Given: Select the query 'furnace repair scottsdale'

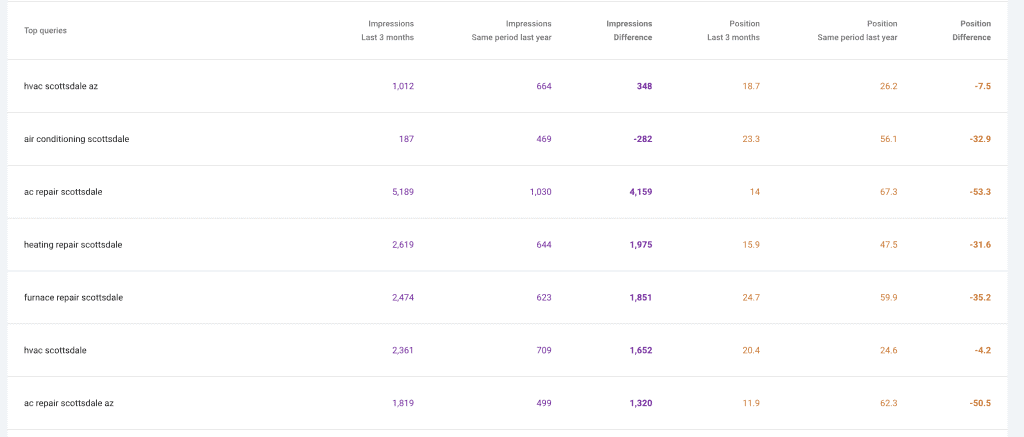Looking at the screenshot, I should point(74,298).
